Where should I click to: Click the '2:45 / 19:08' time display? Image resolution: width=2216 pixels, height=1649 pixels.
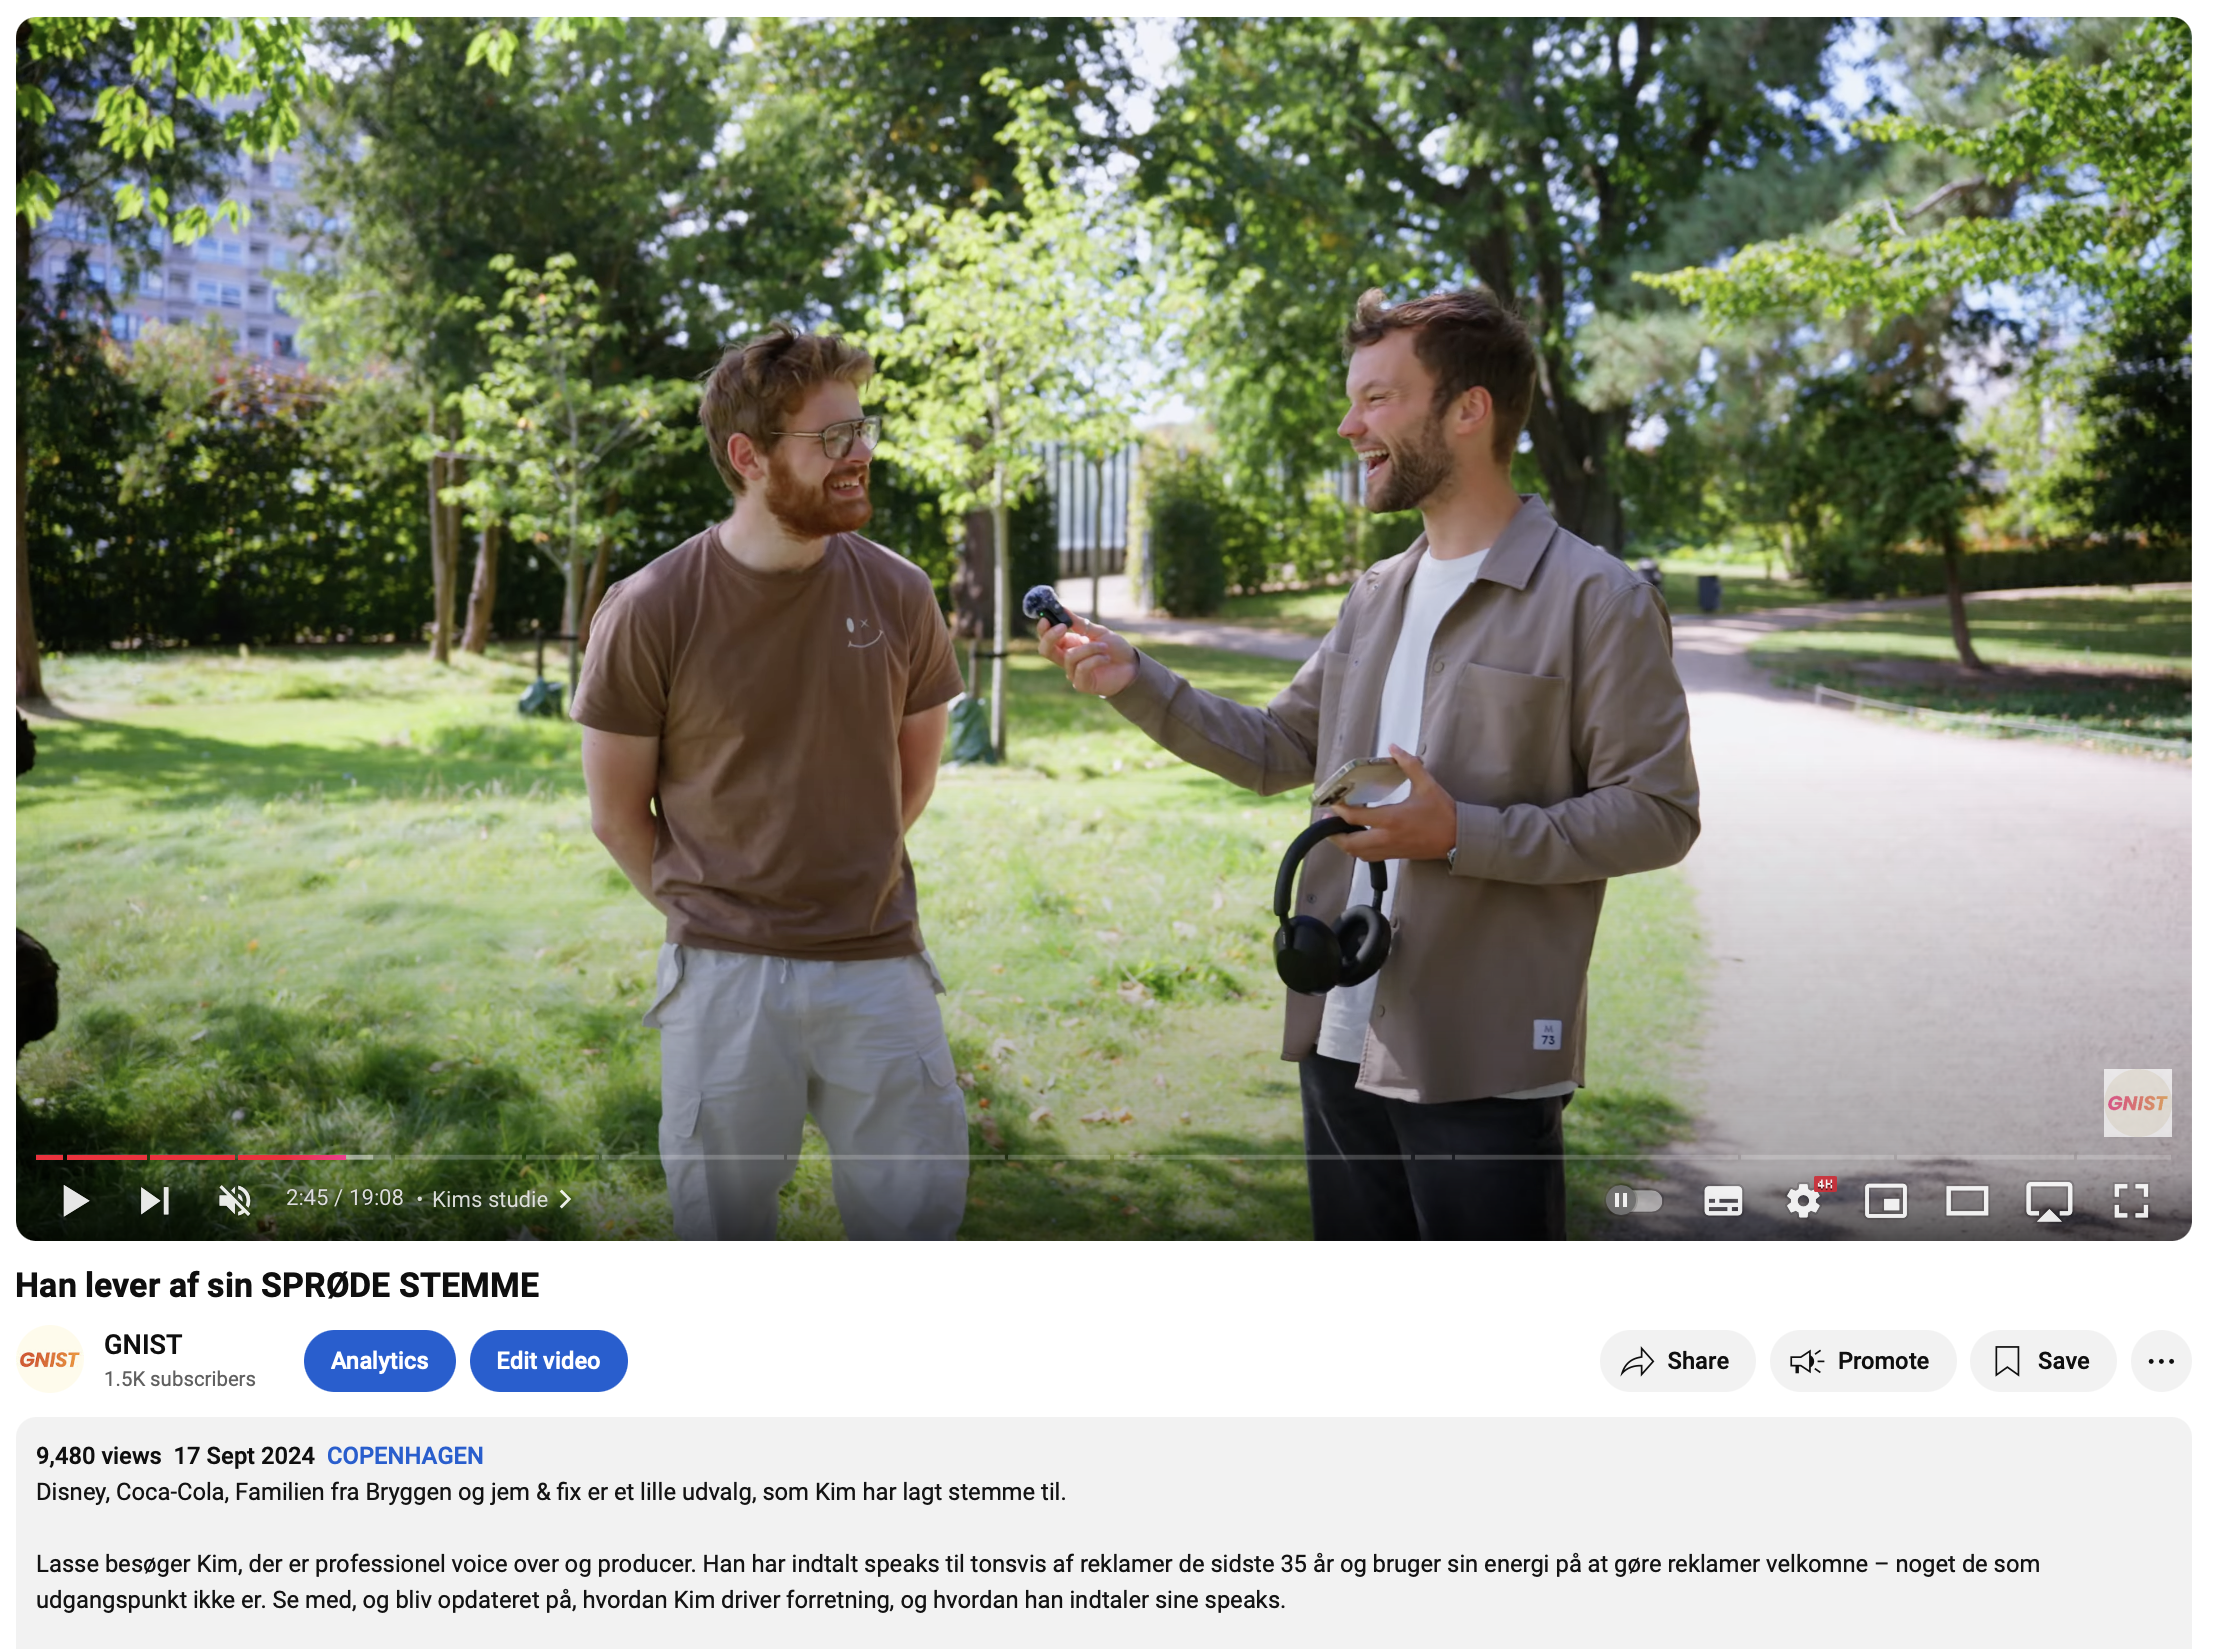click(x=345, y=1198)
